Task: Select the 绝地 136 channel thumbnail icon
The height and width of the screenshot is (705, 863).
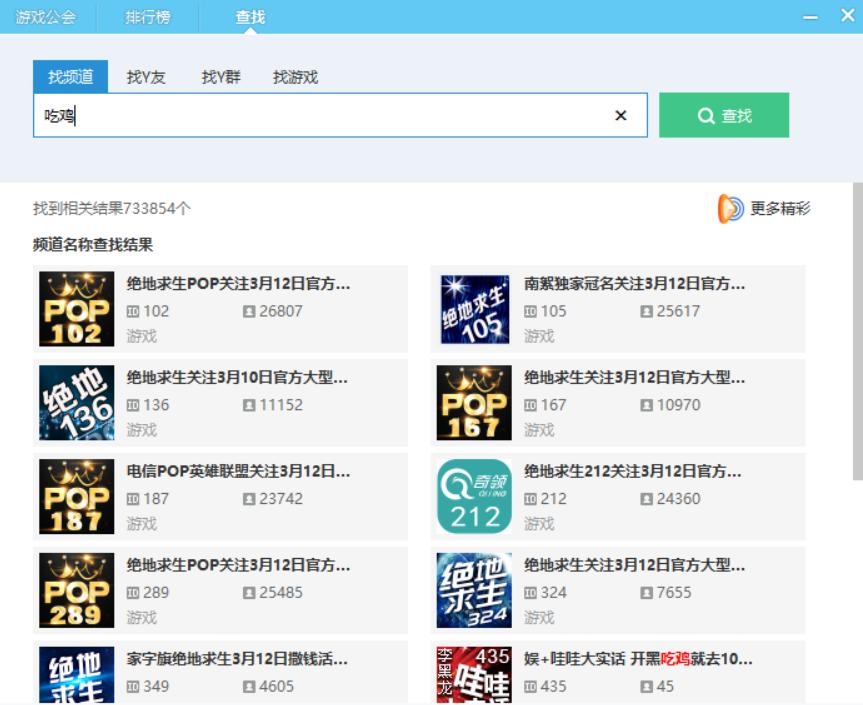Action: pos(76,403)
